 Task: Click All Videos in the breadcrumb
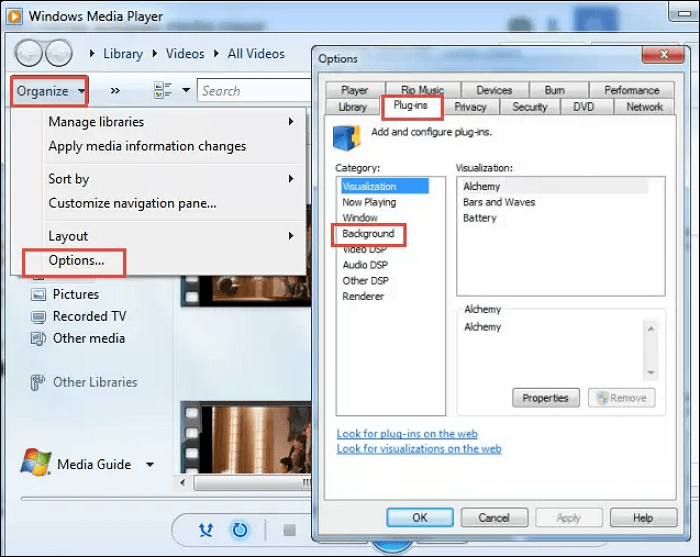pos(256,54)
